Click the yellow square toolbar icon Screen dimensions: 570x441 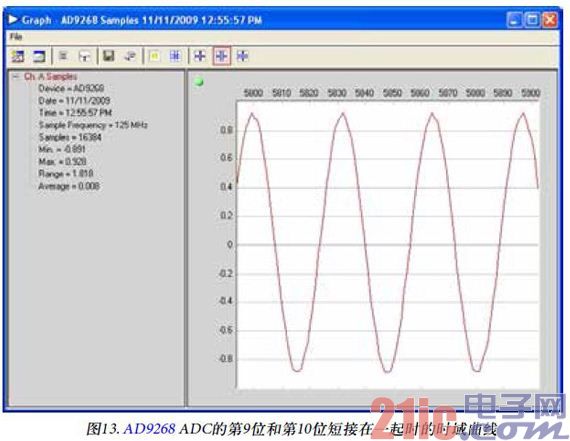pos(154,56)
